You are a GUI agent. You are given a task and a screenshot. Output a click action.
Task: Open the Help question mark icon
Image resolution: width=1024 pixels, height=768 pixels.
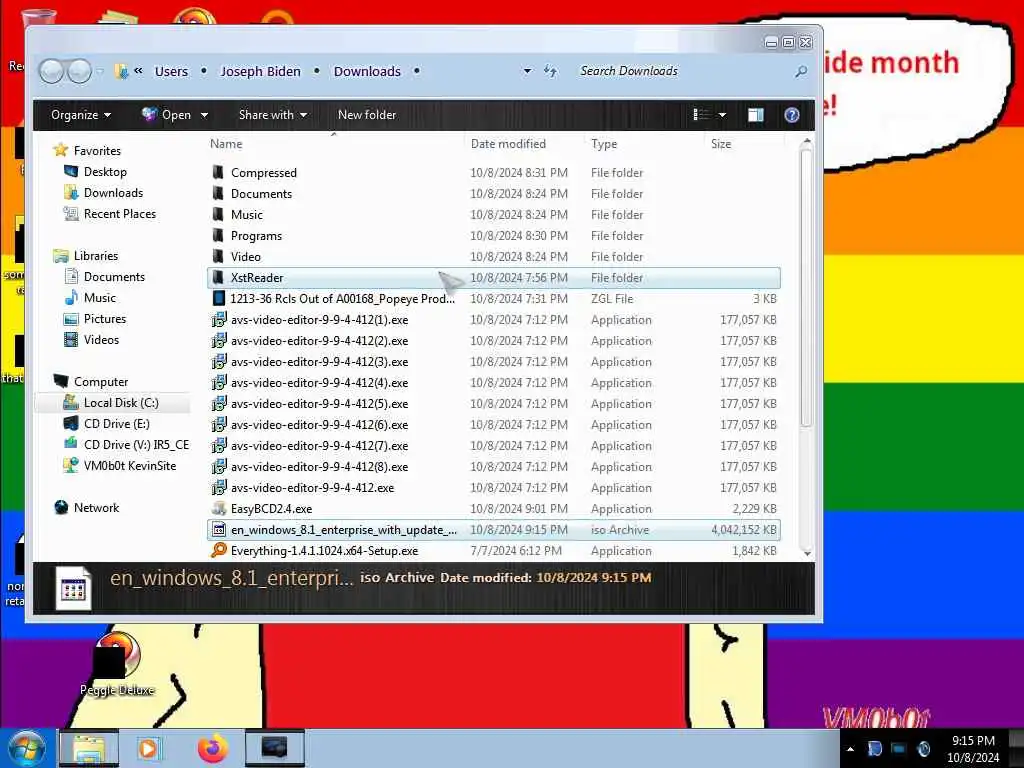[x=792, y=115]
